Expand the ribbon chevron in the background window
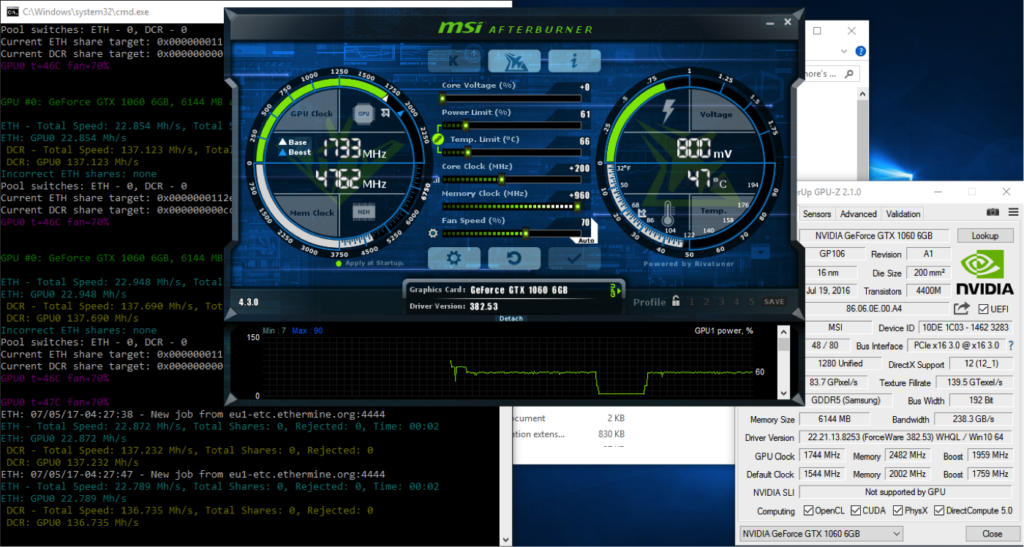 tap(844, 51)
